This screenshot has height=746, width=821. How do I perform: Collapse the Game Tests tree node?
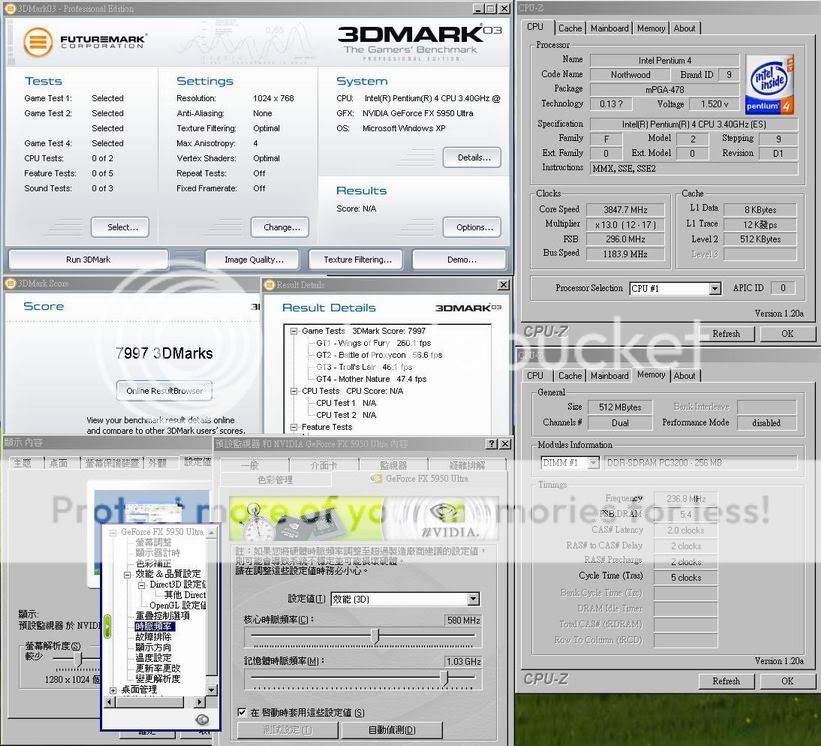pyautogui.click(x=294, y=331)
